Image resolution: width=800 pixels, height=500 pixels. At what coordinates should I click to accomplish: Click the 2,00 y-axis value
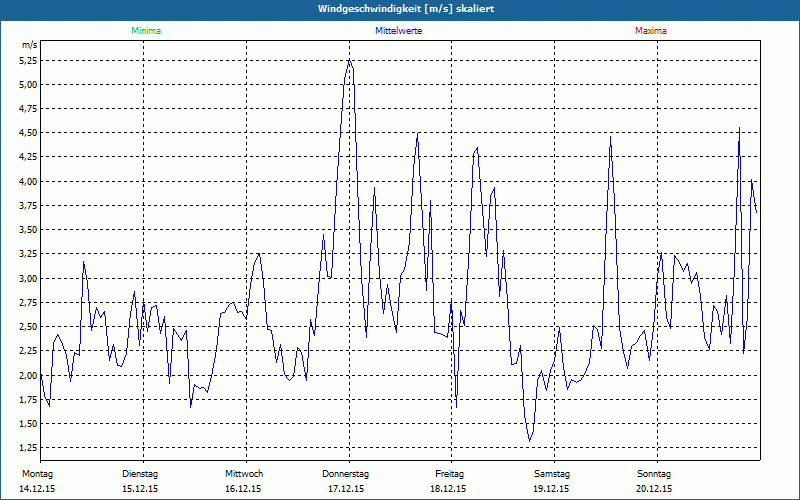[29, 376]
